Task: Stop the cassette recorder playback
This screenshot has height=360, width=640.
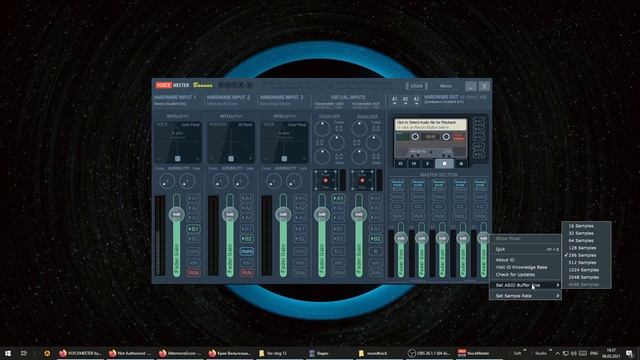Action: [444, 164]
